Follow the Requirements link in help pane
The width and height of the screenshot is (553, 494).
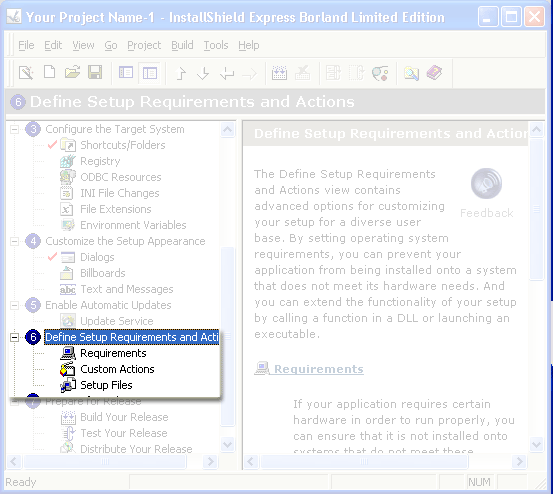[x=319, y=369]
